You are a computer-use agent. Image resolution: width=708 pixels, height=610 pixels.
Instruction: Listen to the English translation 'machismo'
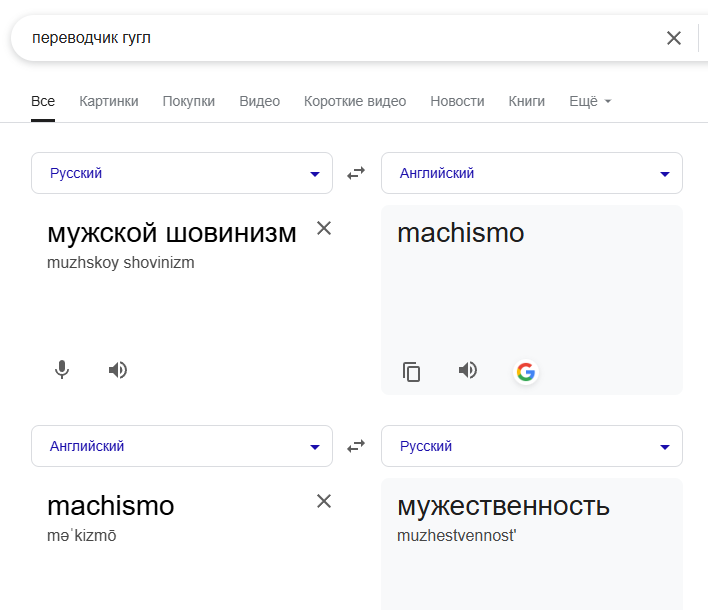click(468, 370)
